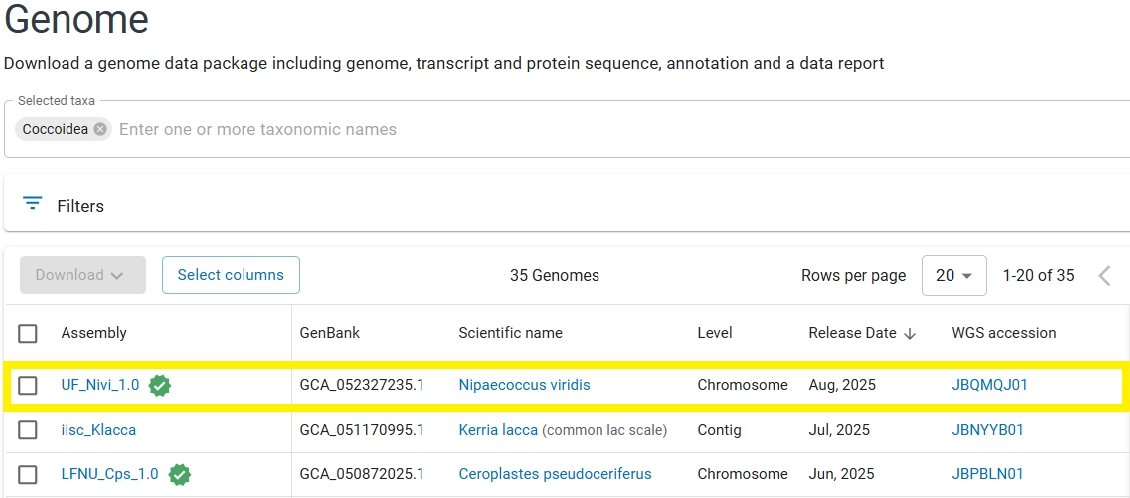Tick the LFNU_Cps_1.0 row checkbox
1130x498 pixels.
click(x=28, y=474)
